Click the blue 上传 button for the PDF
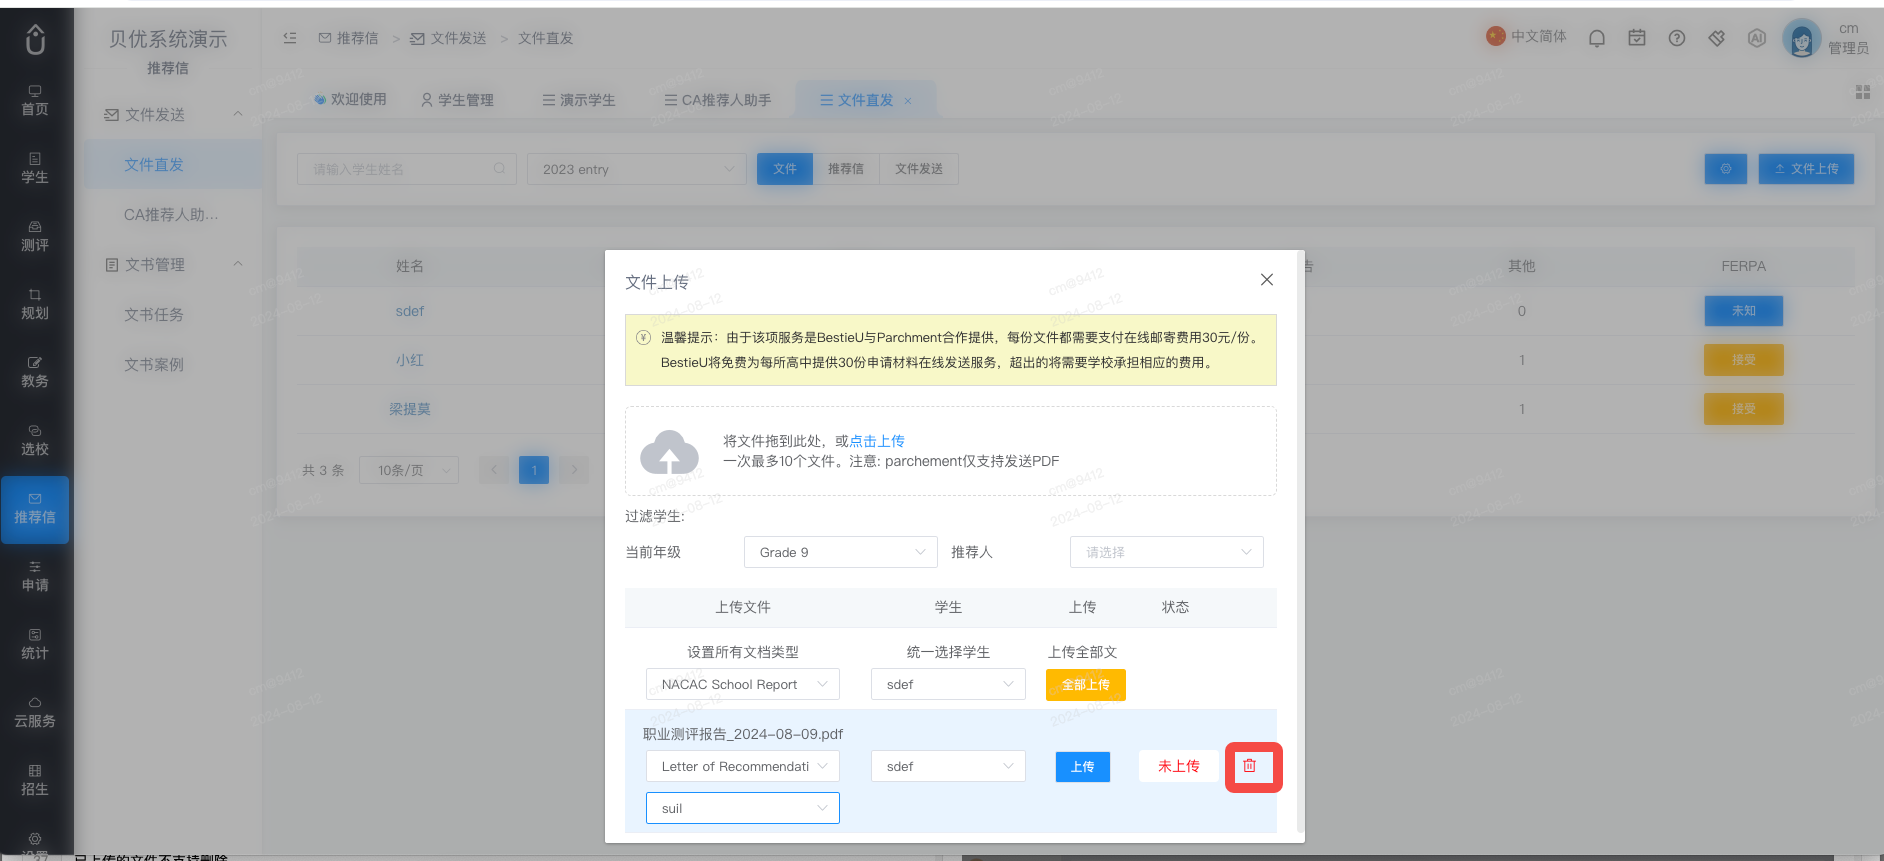This screenshot has width=1884, height=861. (x=1082, y=767)
